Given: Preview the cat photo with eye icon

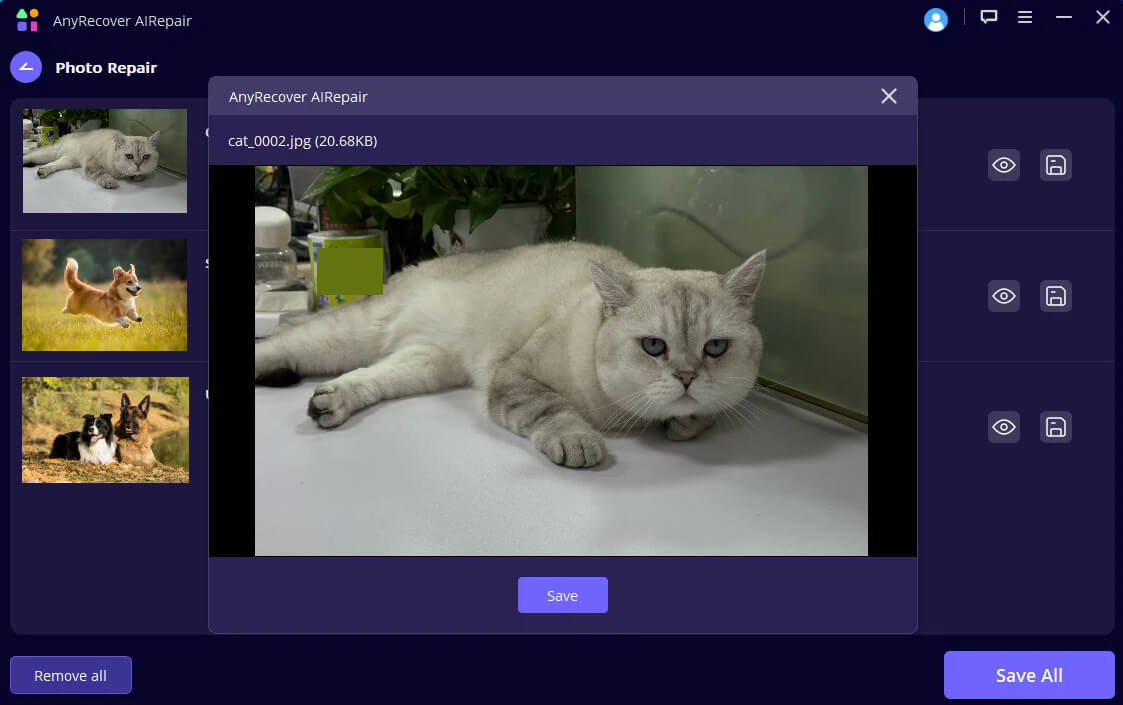Looking at the screenshot, I should click(1004, 165).
